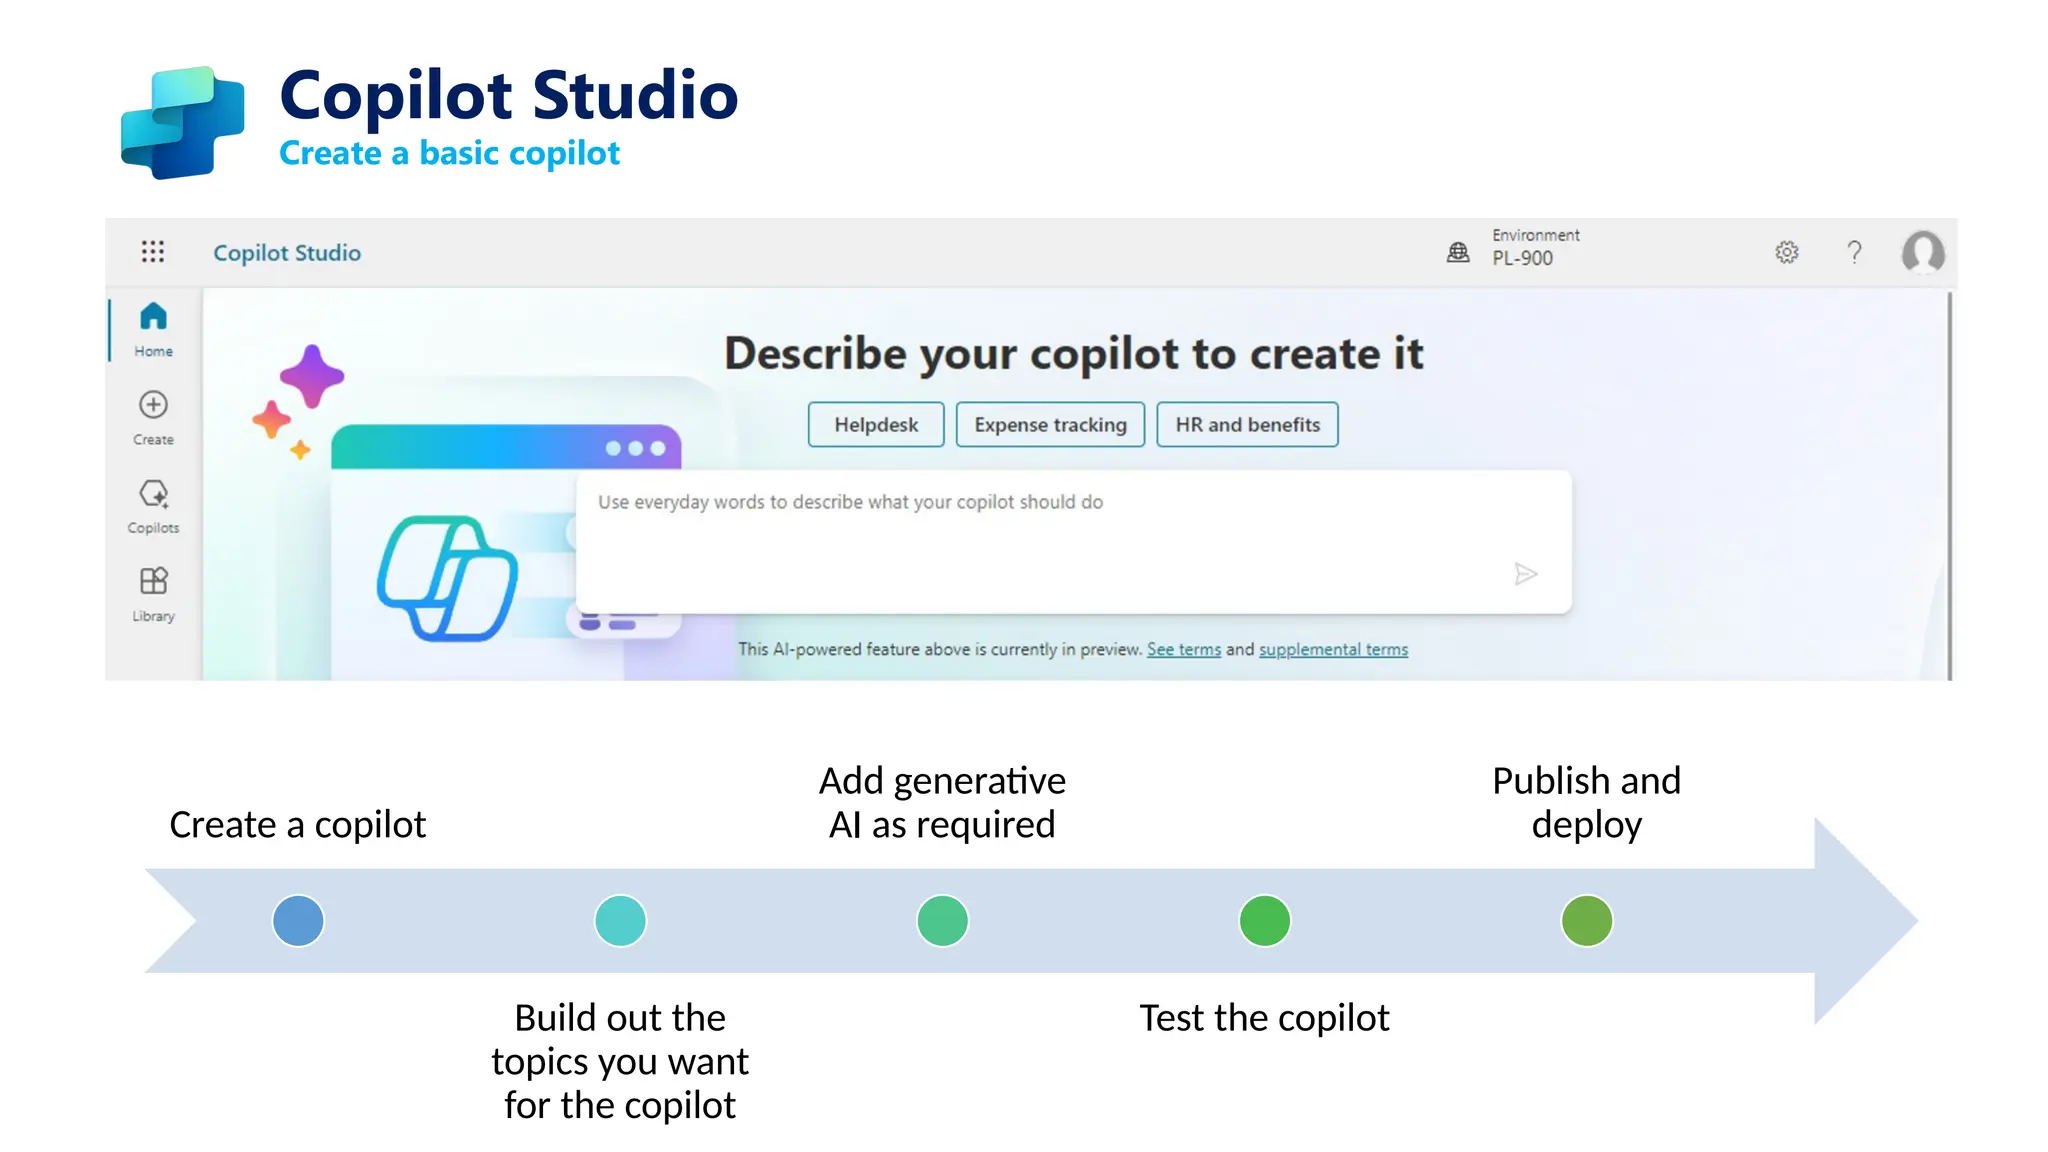Select the PL-900 environment picker
2048x1152 pixels.
[1536, 247]
